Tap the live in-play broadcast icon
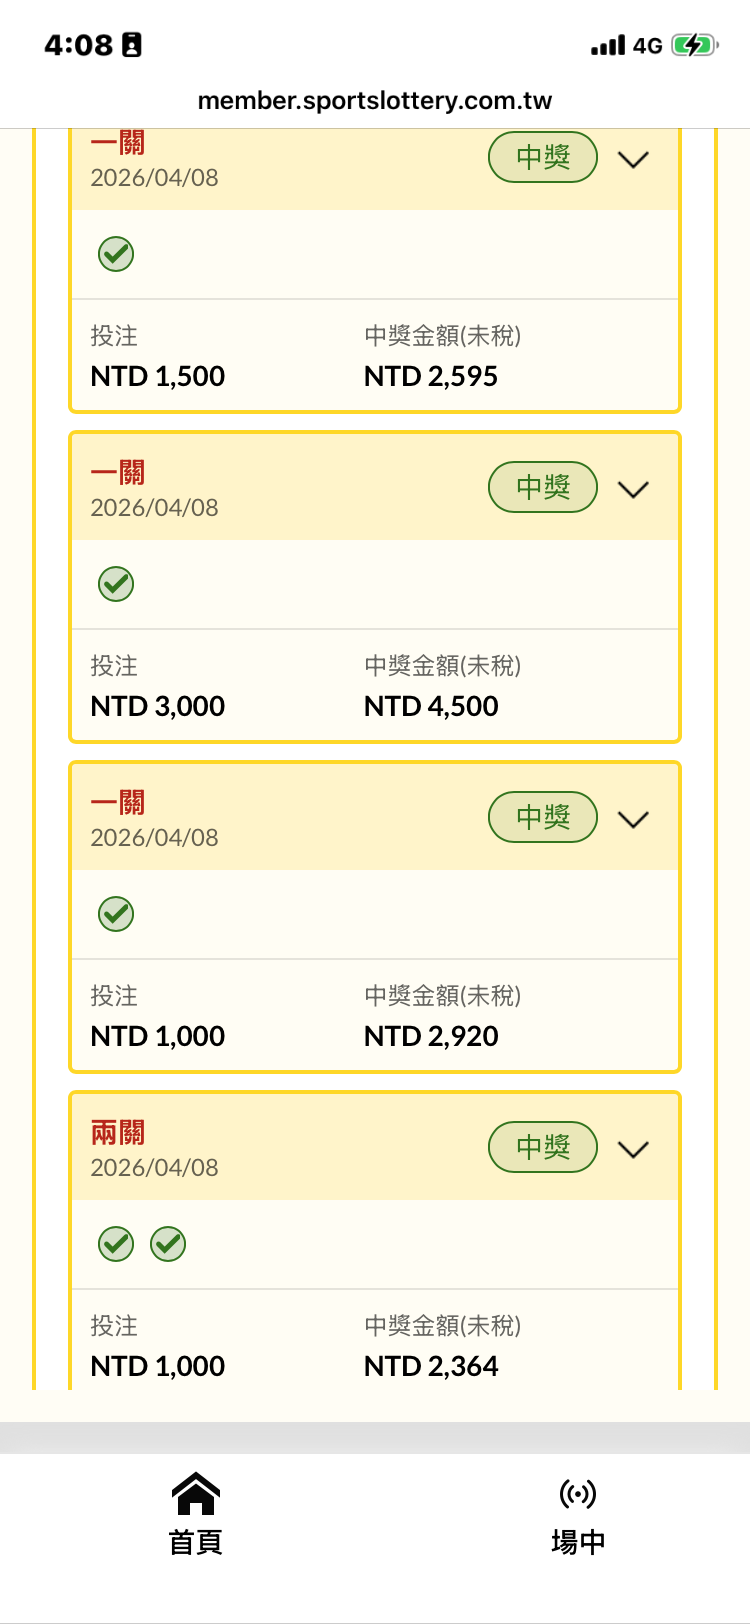Screen dimensions: 750x1624 [x=578, y=1494]
